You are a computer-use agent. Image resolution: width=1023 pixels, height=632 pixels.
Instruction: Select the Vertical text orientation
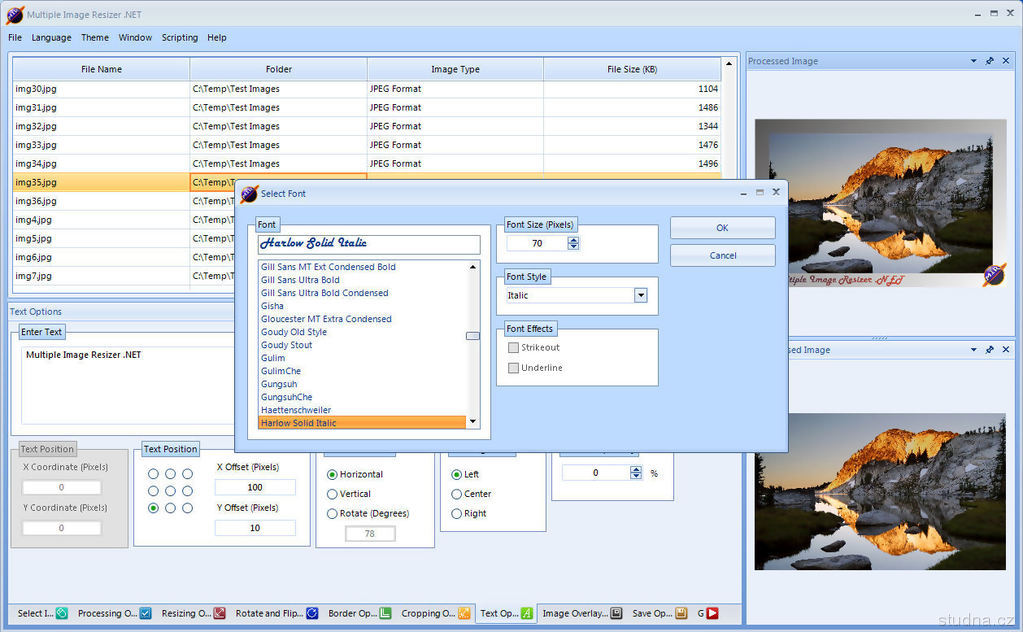coord(333,494)
